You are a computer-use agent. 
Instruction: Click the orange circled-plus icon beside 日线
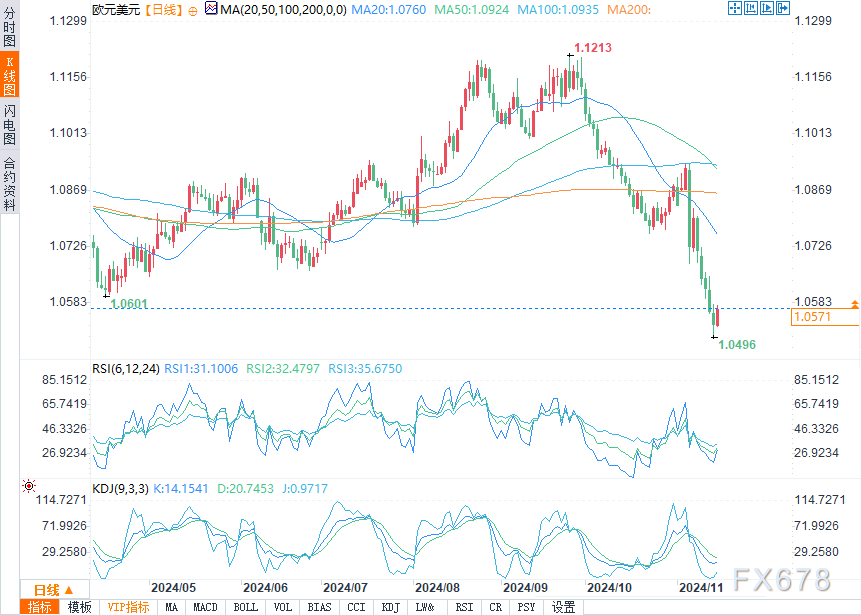192,11
